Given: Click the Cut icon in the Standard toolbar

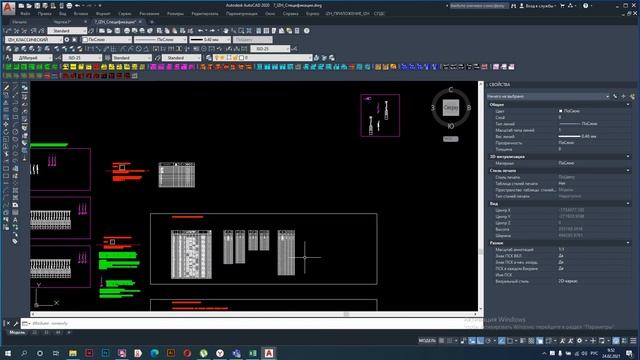Looking at the screenshot, I should click(x=159, y=31).
